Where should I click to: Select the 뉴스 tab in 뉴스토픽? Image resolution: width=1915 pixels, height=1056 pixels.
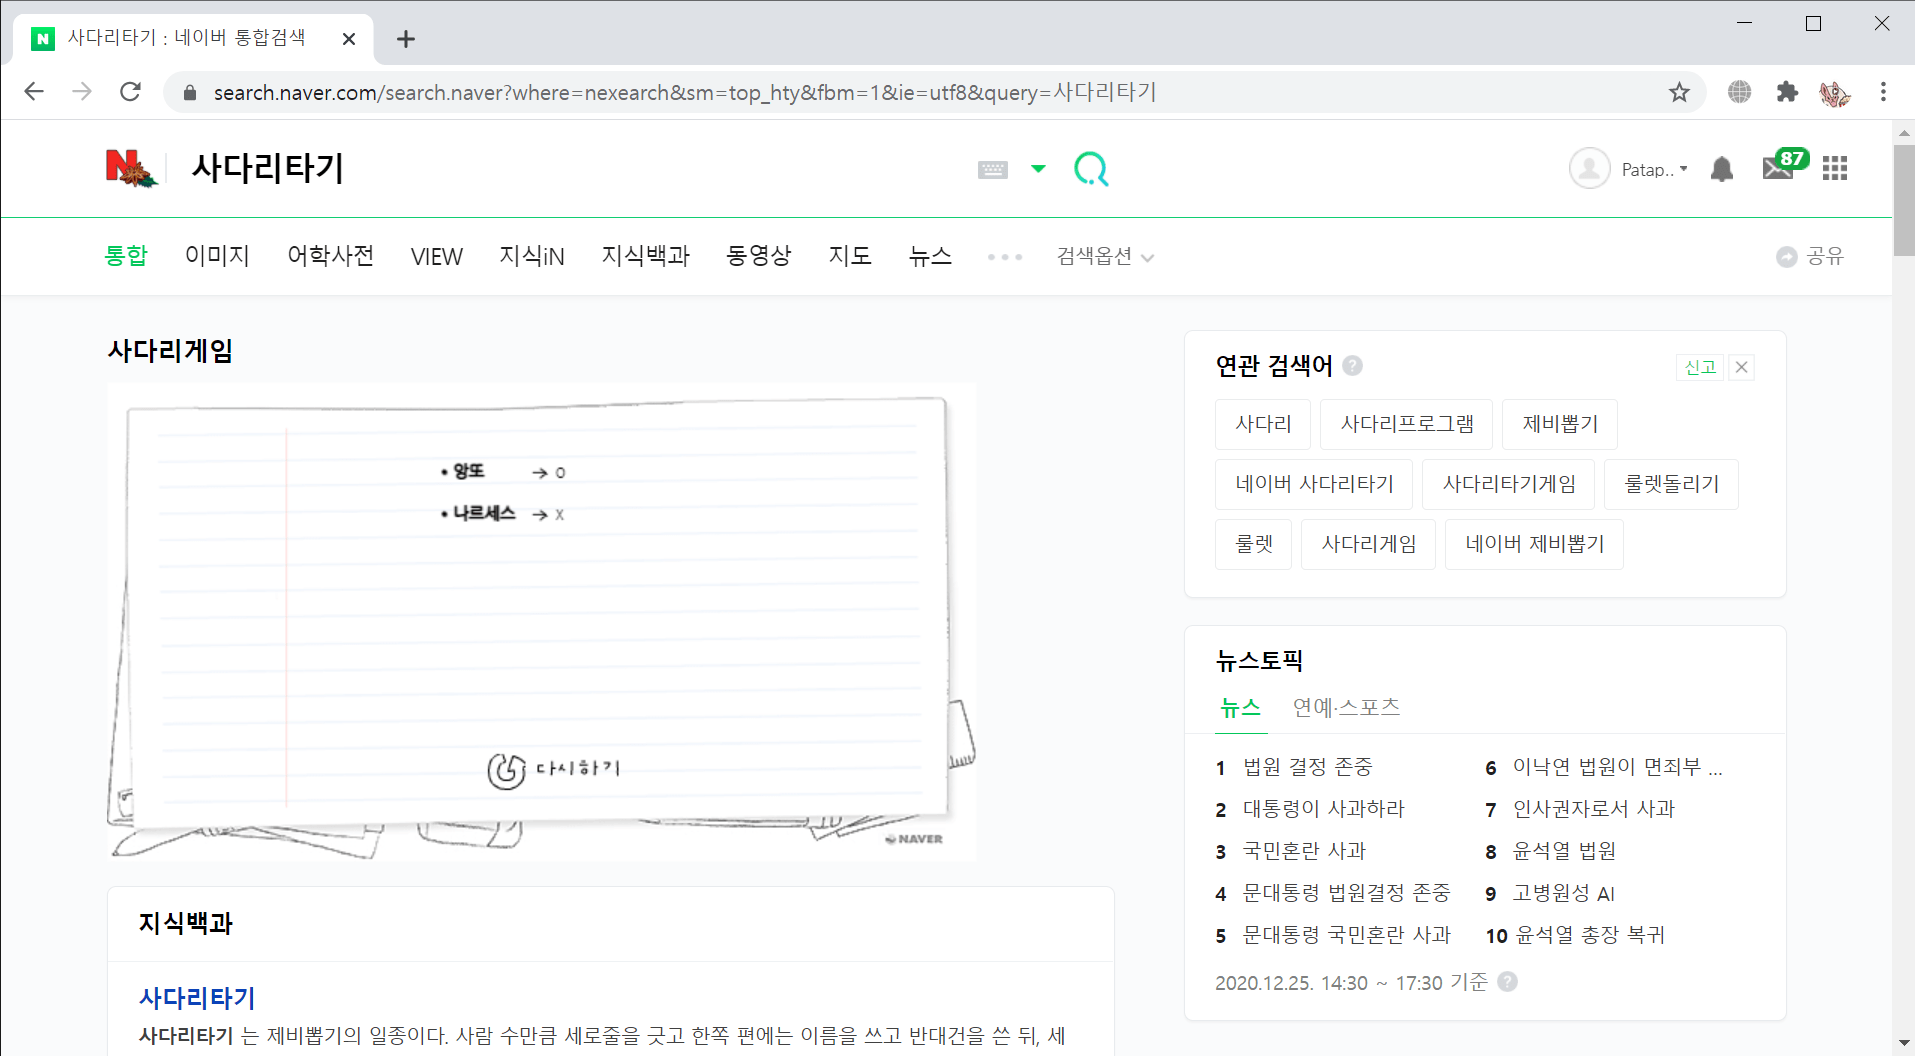click(1241, 708)
